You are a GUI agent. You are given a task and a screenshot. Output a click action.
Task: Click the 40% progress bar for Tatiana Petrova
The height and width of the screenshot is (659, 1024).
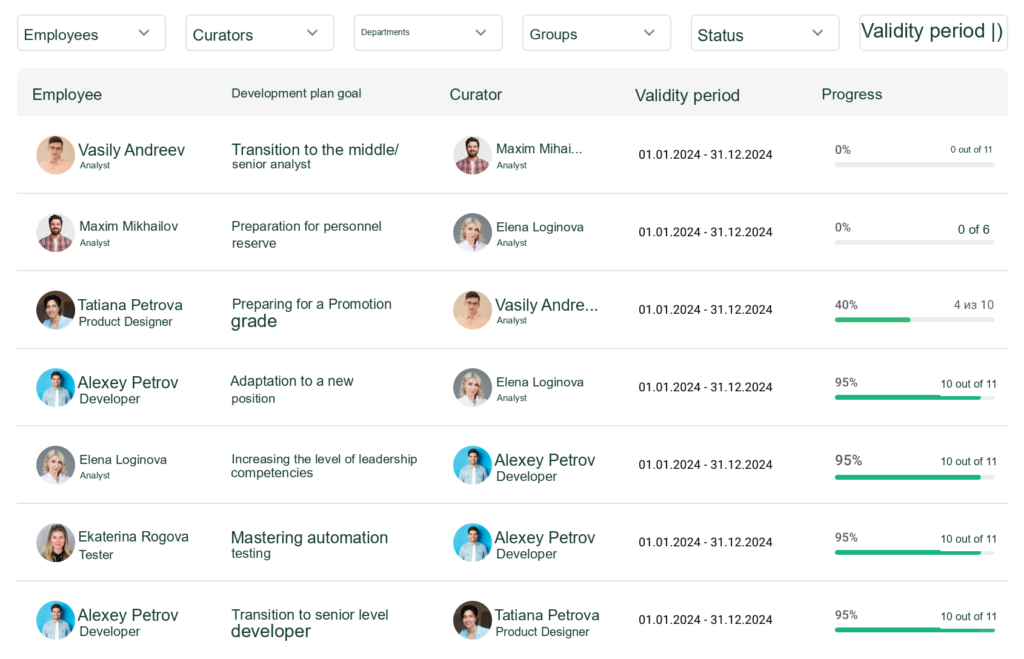[x=914, y=320]
